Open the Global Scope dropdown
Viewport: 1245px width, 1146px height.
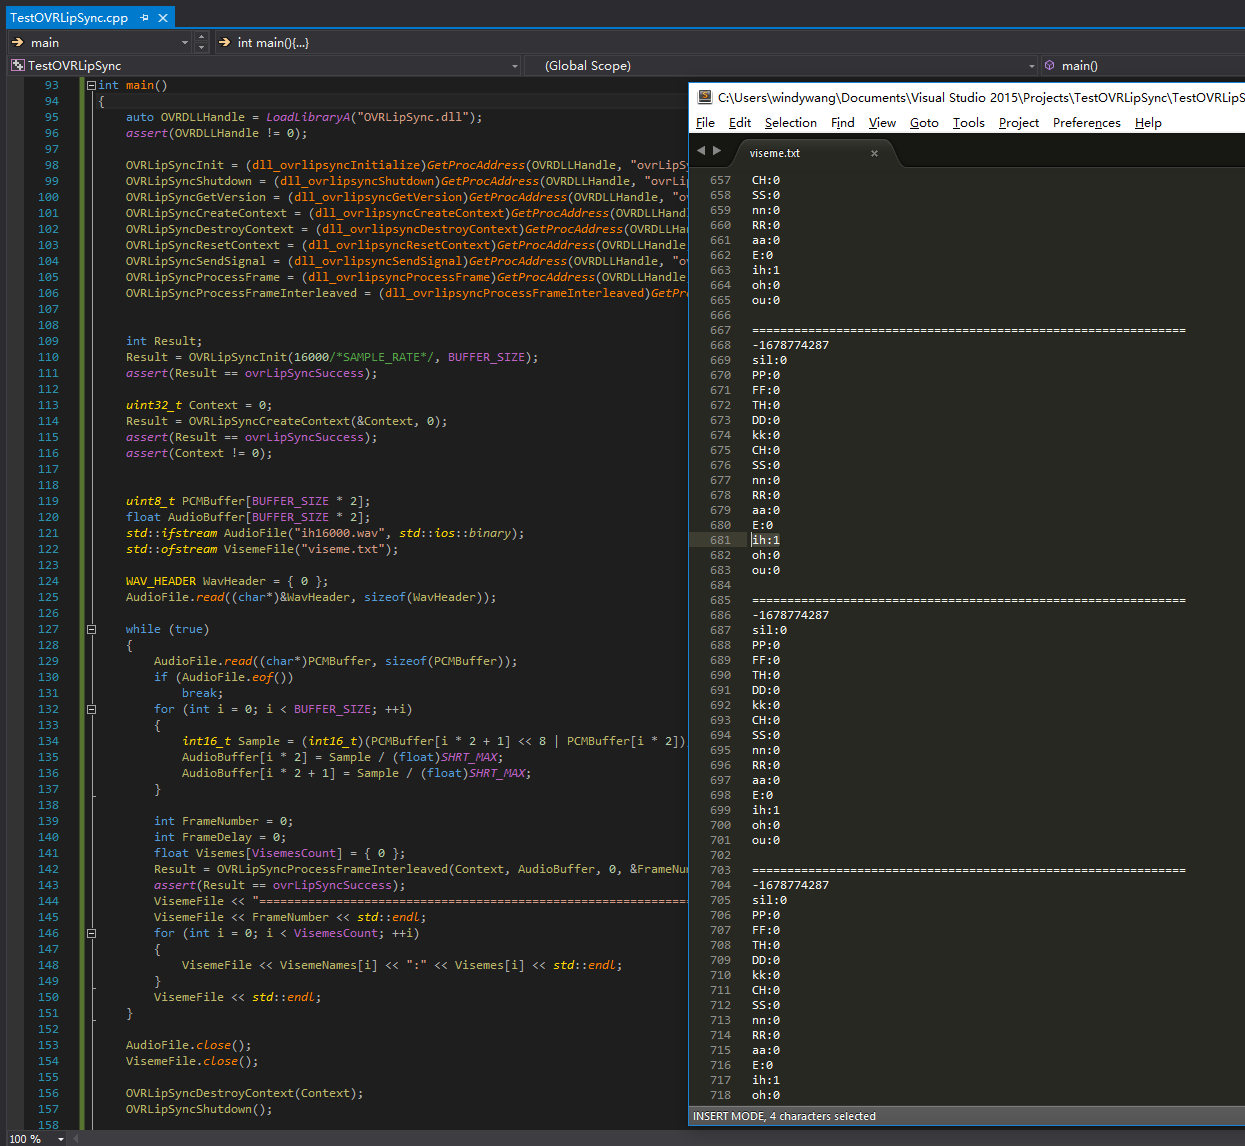1031,66
